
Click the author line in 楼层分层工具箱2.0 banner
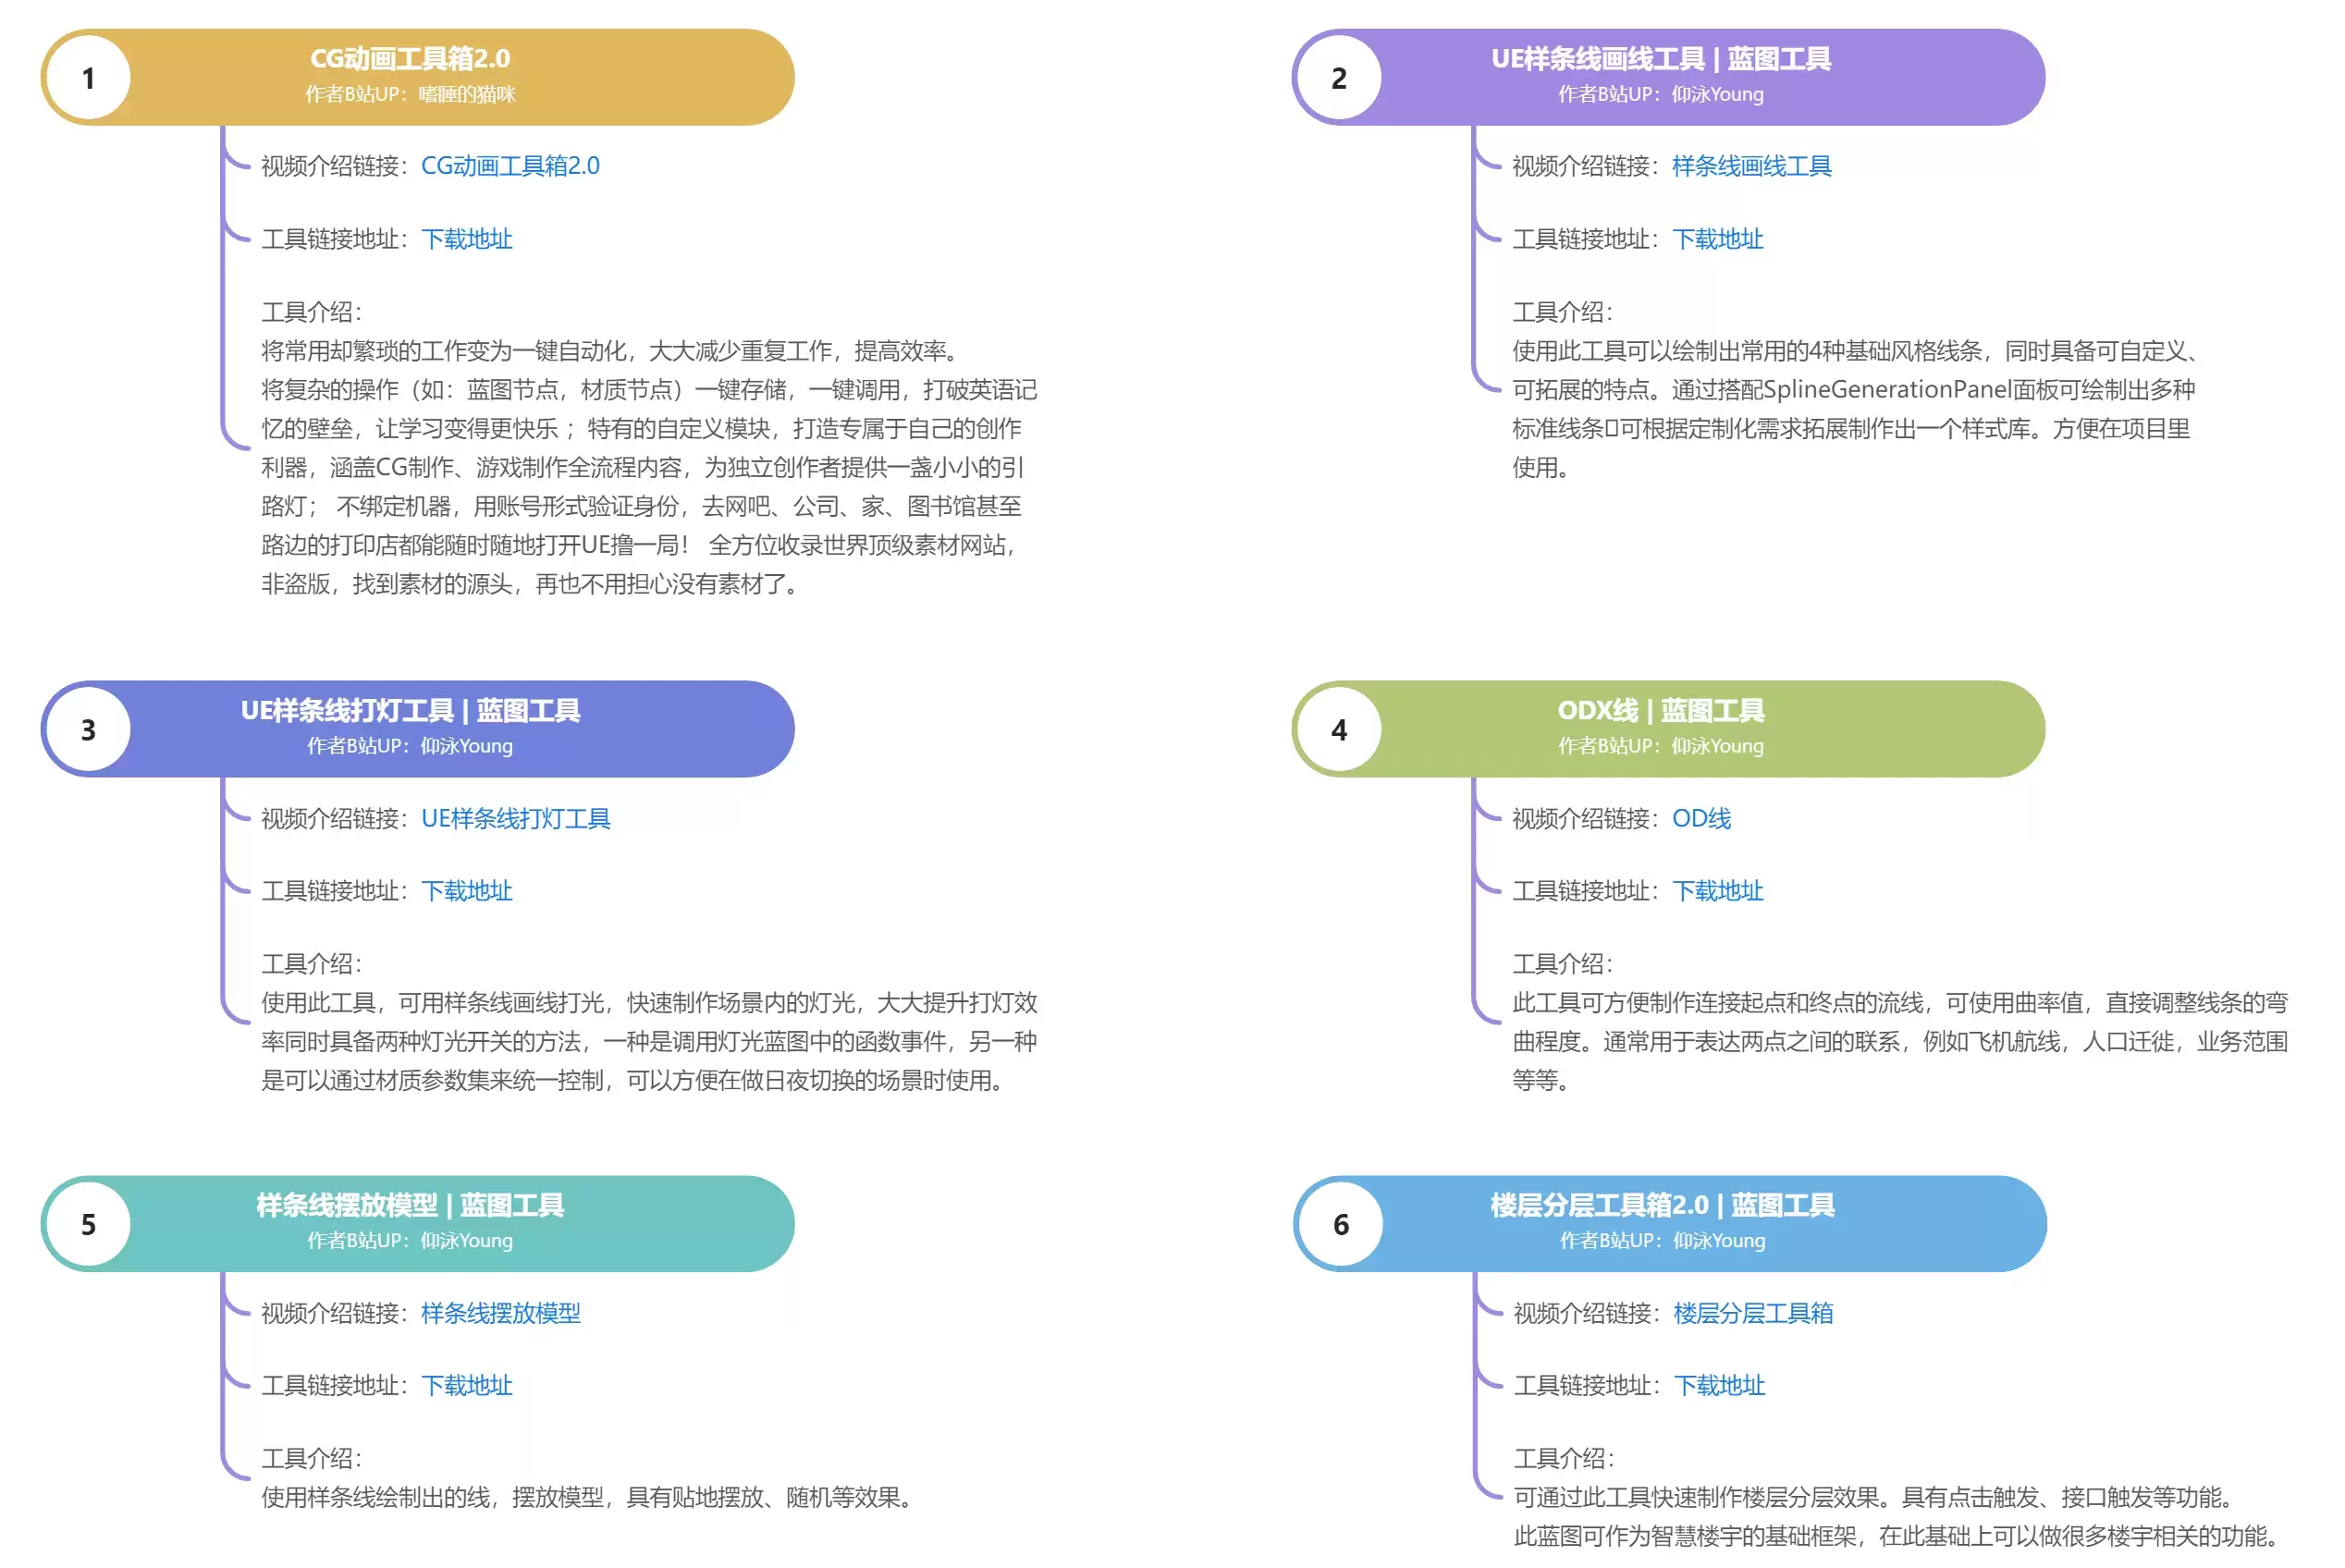click(1662, 1240)
